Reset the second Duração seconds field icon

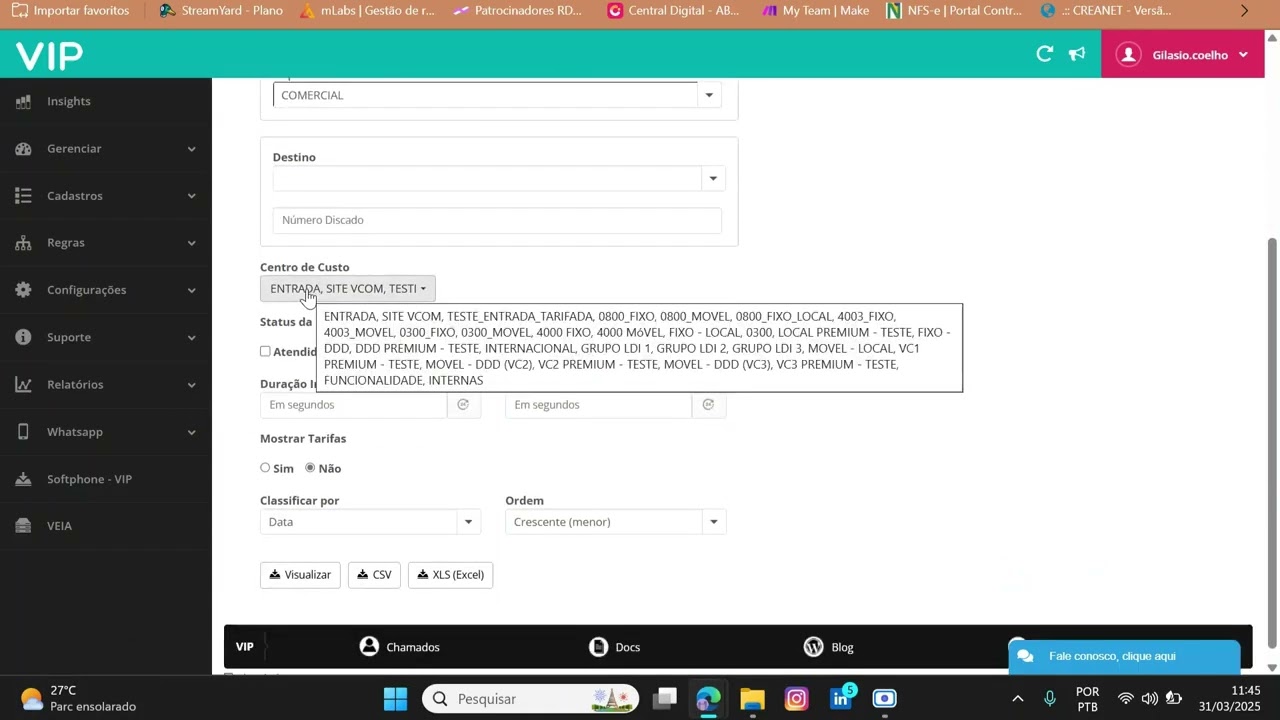(708, 405)
